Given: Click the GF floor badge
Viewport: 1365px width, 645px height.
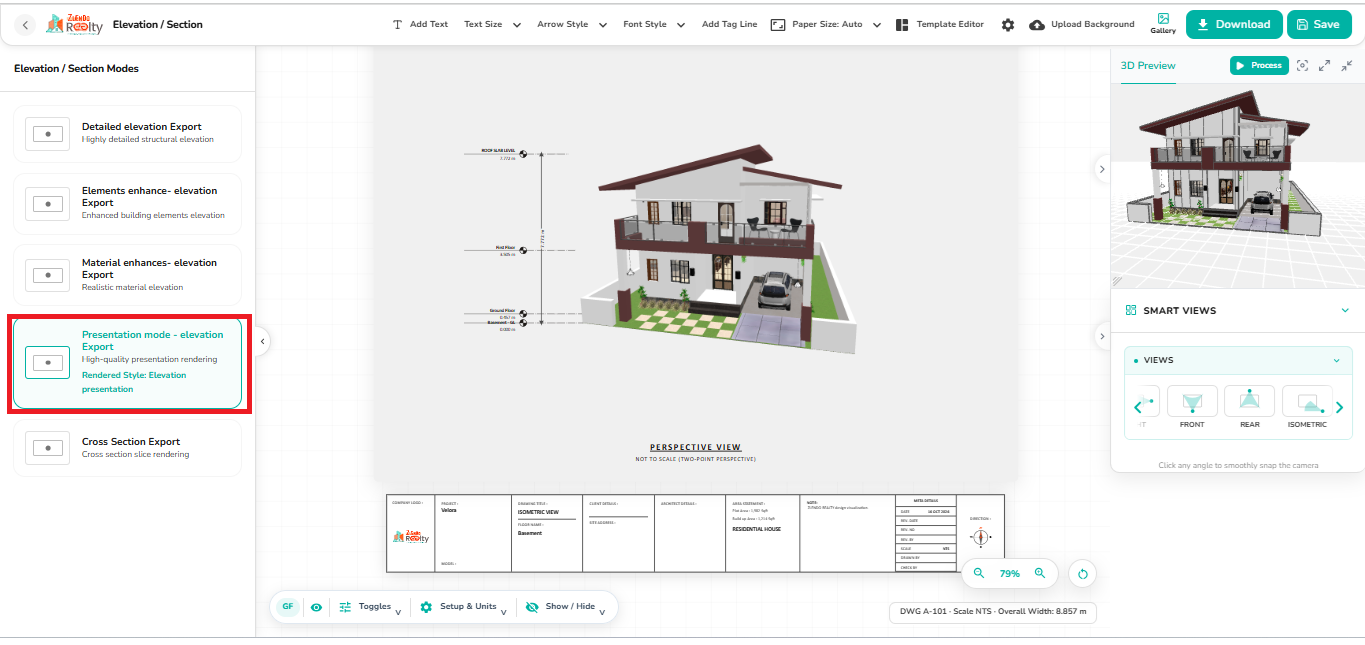Looking at the screenshot, I should (288, 607).
